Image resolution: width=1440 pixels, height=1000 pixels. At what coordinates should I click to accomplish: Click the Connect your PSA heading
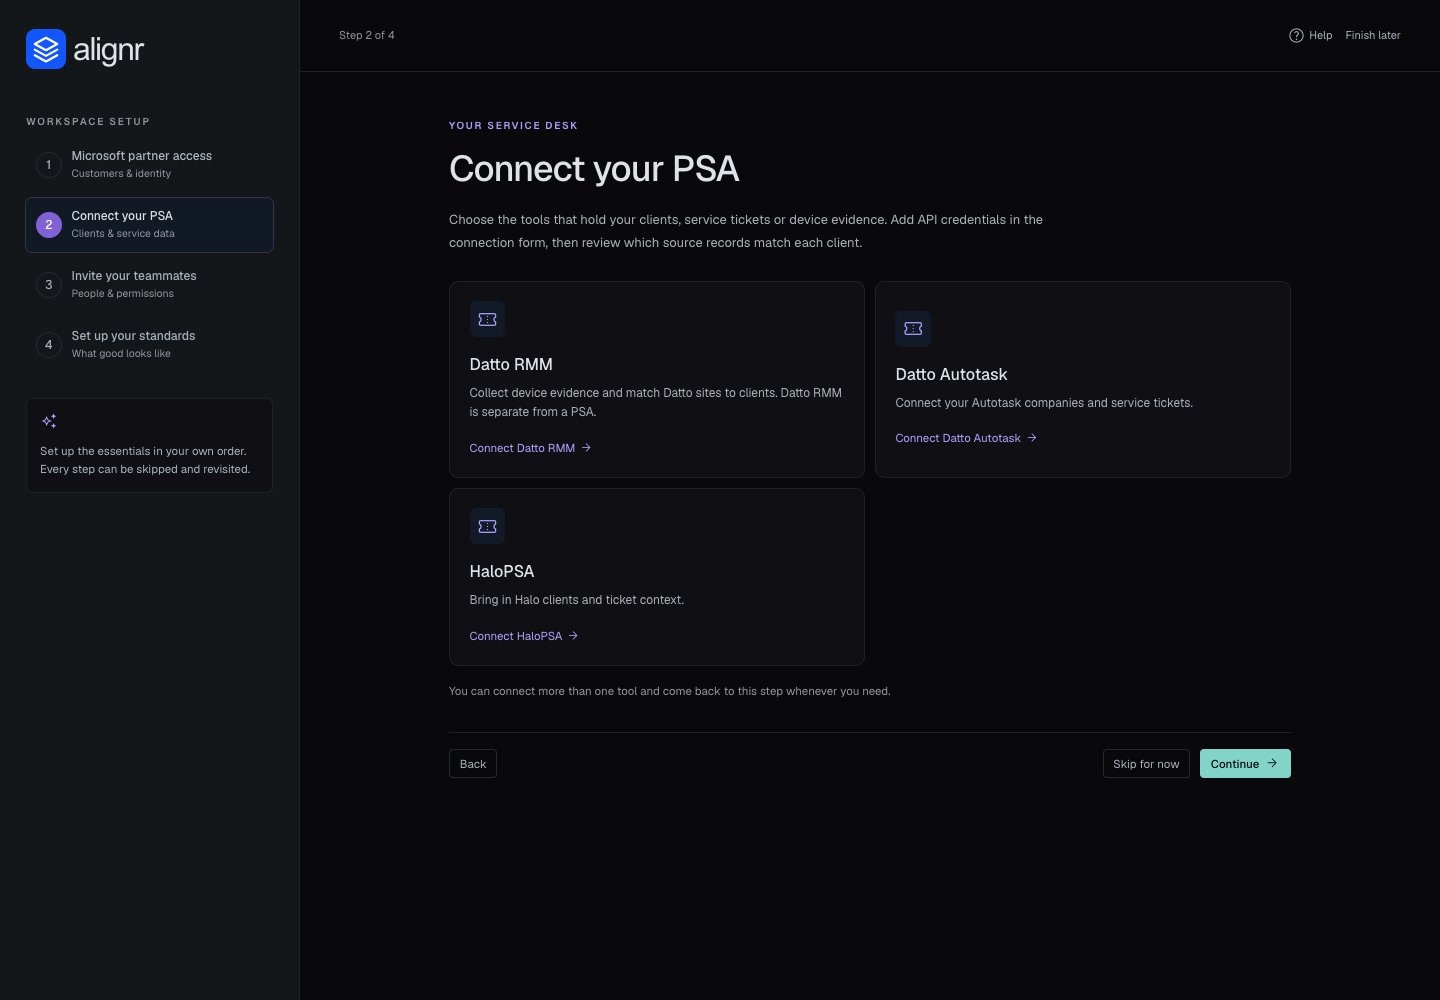tap(594, 169)
